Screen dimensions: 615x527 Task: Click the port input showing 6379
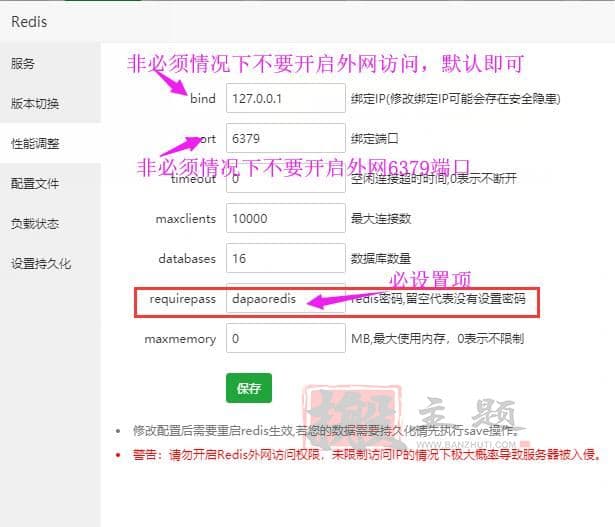(x=286, y=138)
